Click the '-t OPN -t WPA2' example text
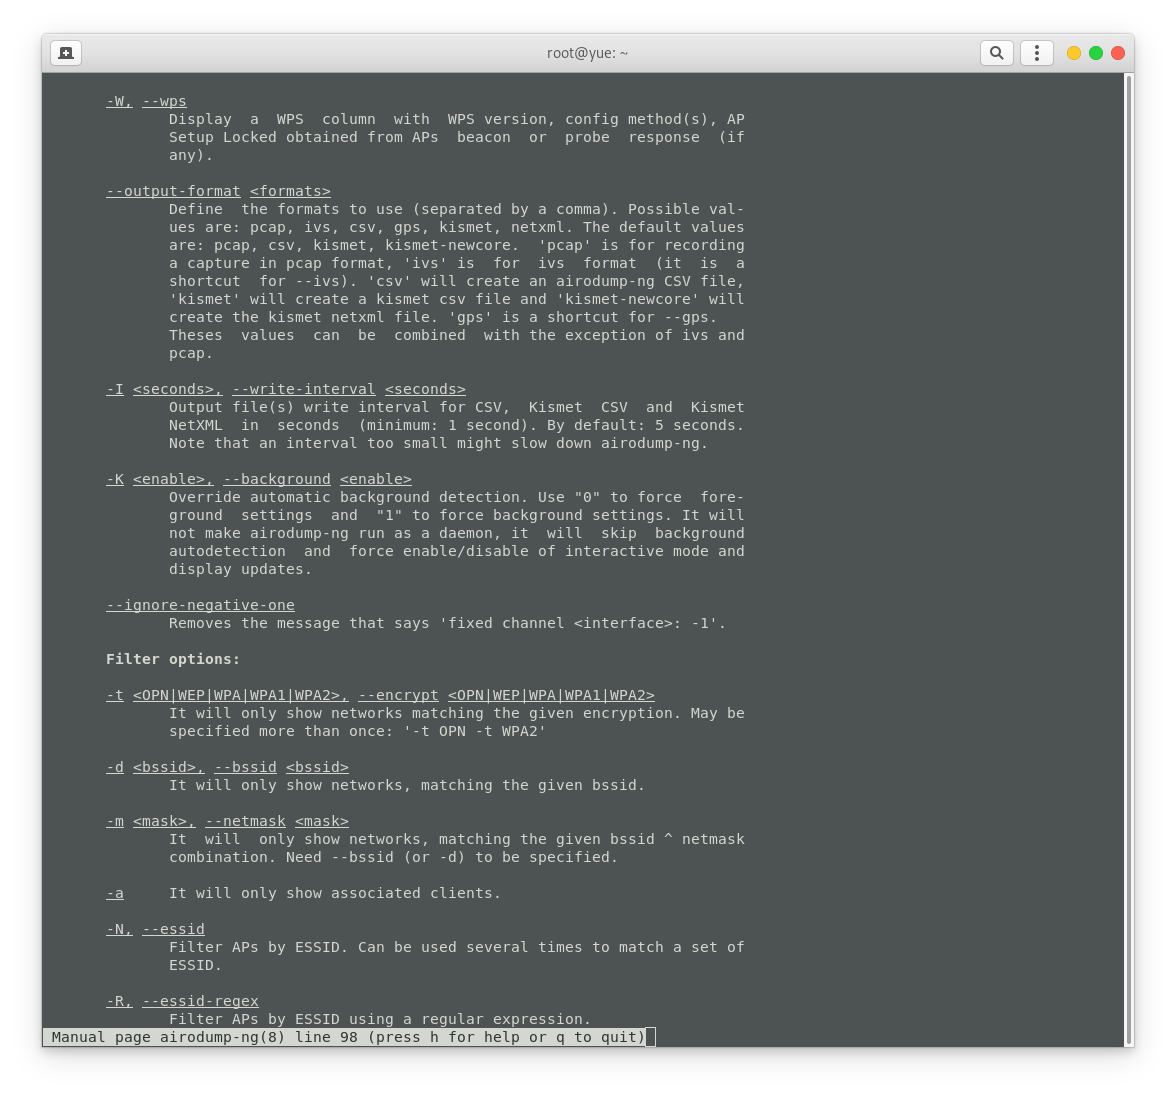Image resolution: width=1176 pixels, height=1097 pixels. [475, 731]
